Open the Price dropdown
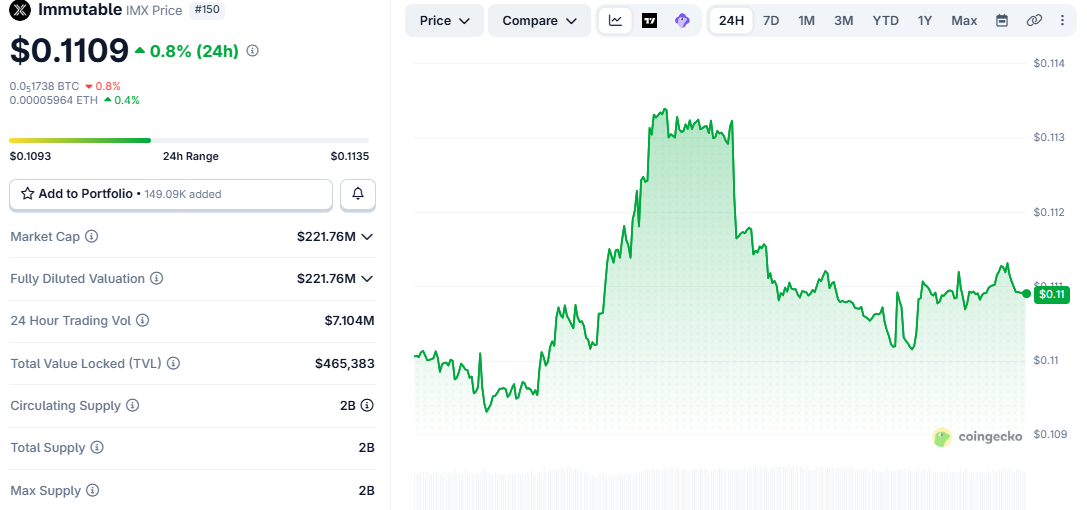Image resolution: width=1087 pixels, height=510 pixels. tap(444, 21)
